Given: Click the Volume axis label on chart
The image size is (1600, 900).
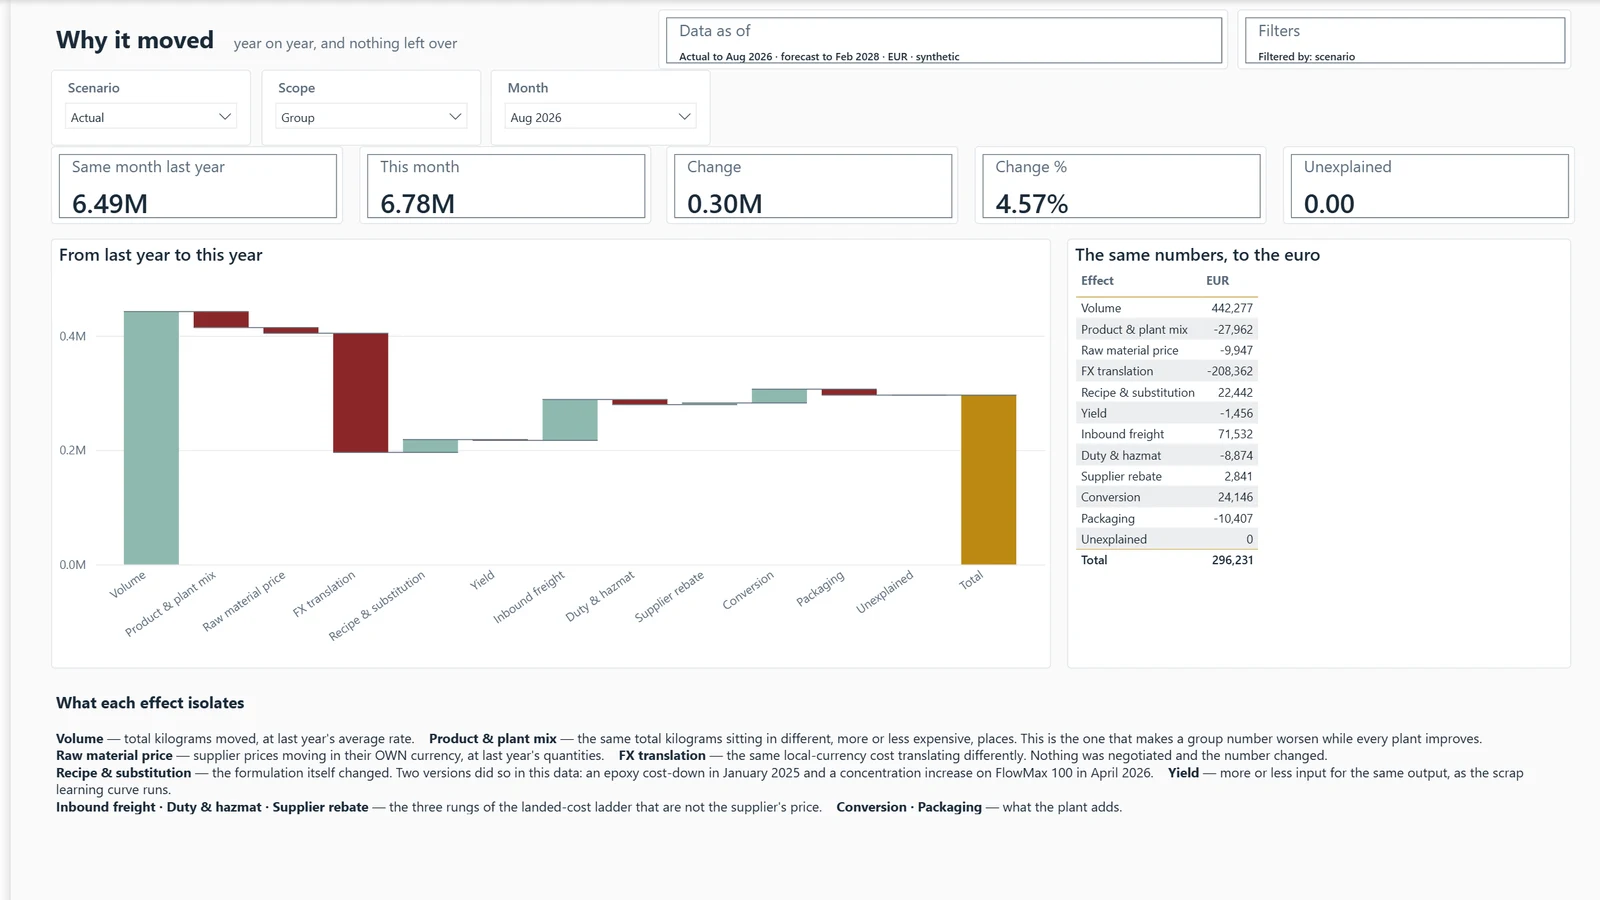Looking at the screenshot, I should tap(128, 584).
